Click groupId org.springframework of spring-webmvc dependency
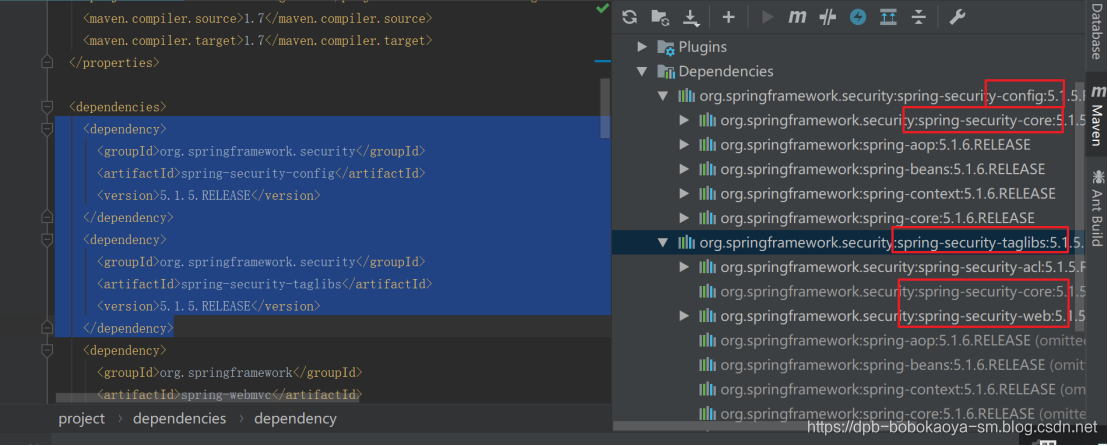 pos(226,372)
